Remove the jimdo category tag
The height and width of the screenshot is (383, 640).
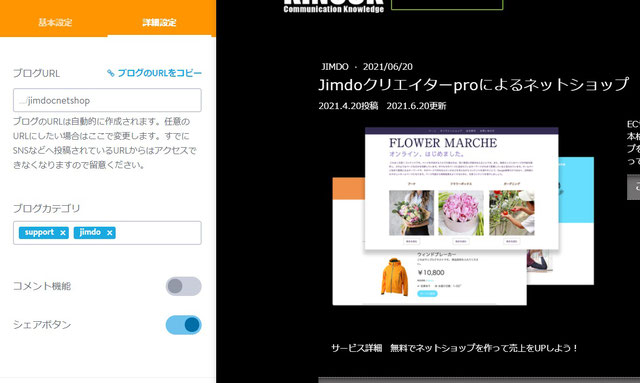coord(109,233)
